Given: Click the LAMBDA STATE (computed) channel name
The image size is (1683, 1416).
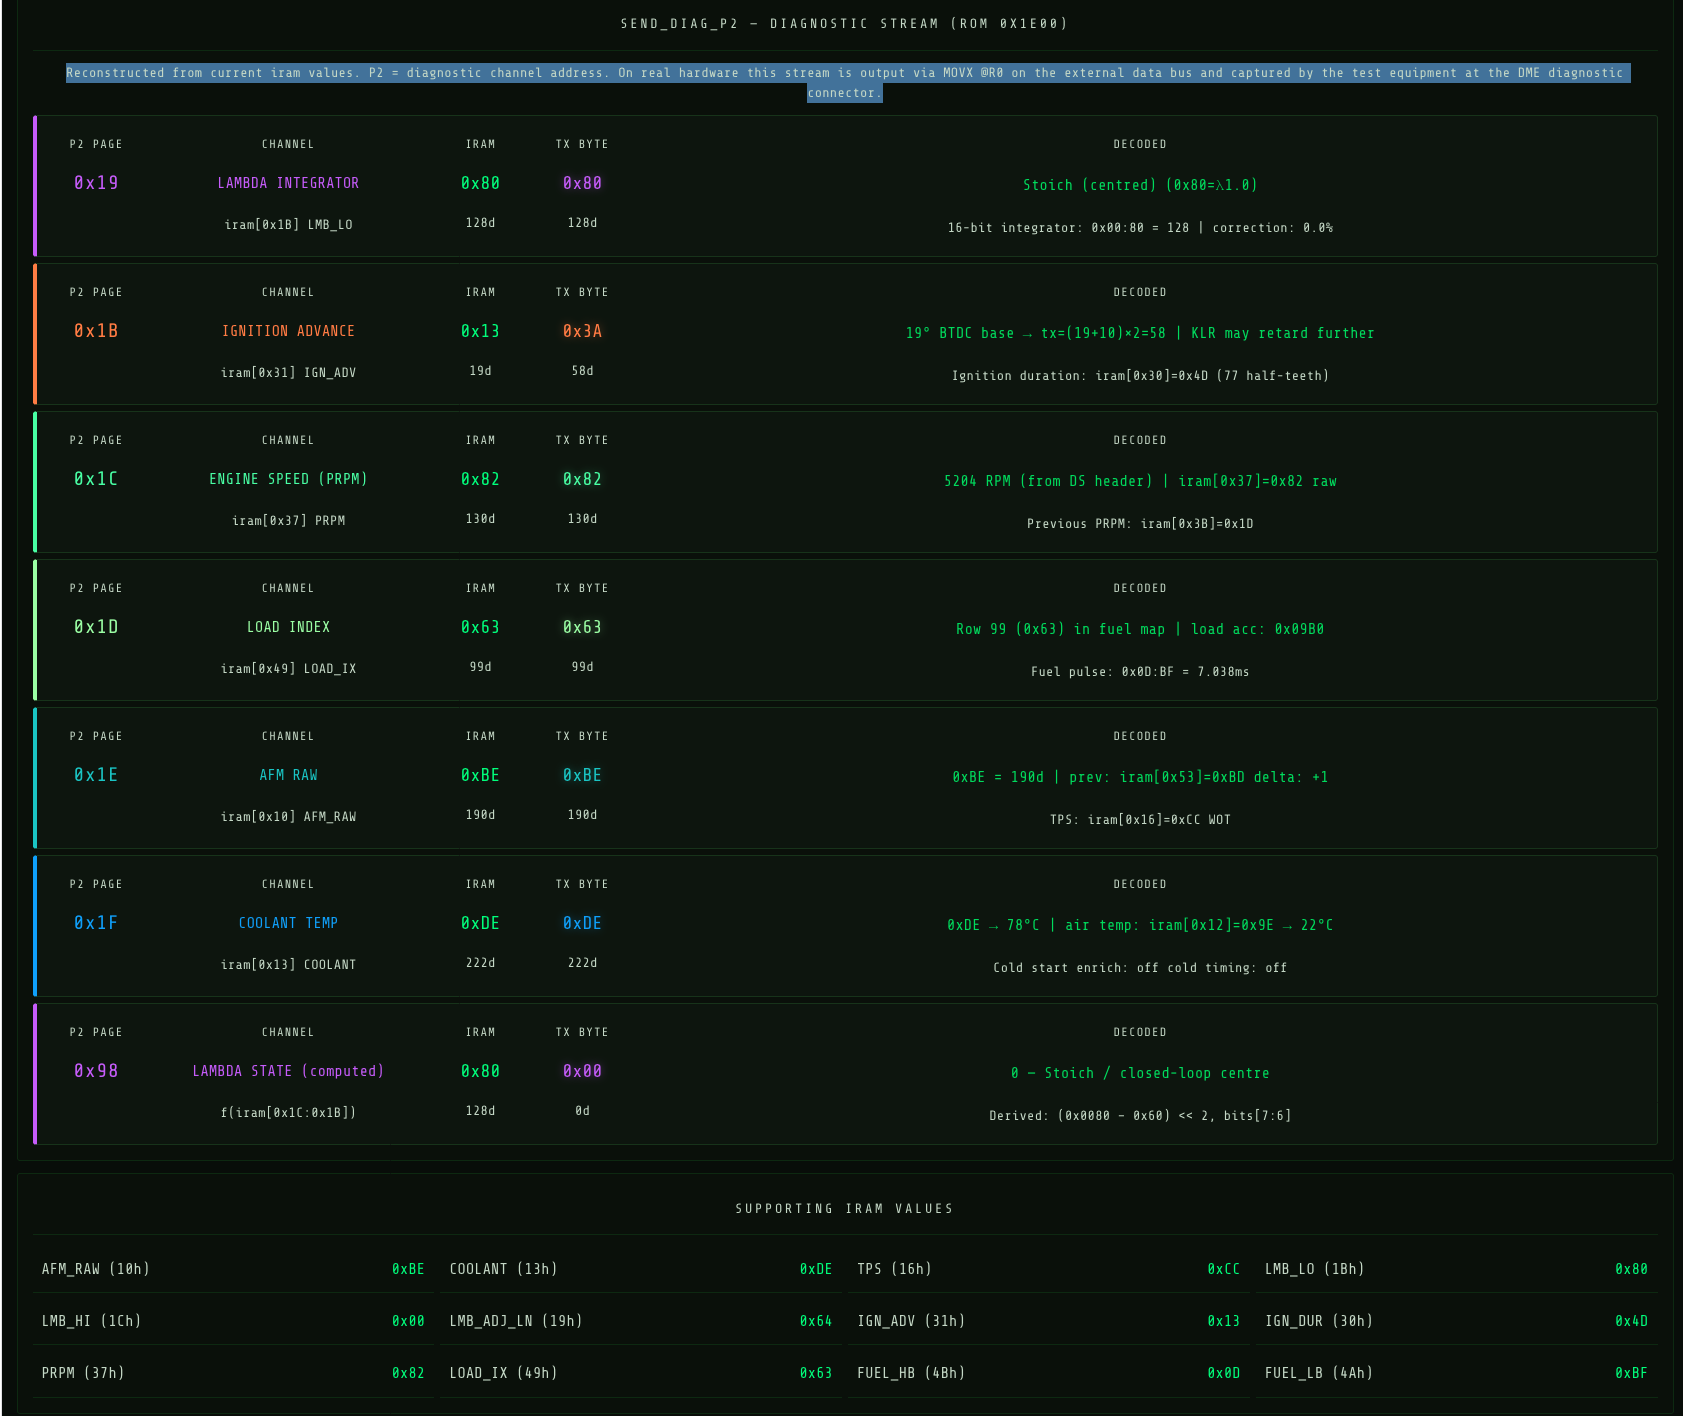Looking at the screenshot, I should (x=288, y=1071).
